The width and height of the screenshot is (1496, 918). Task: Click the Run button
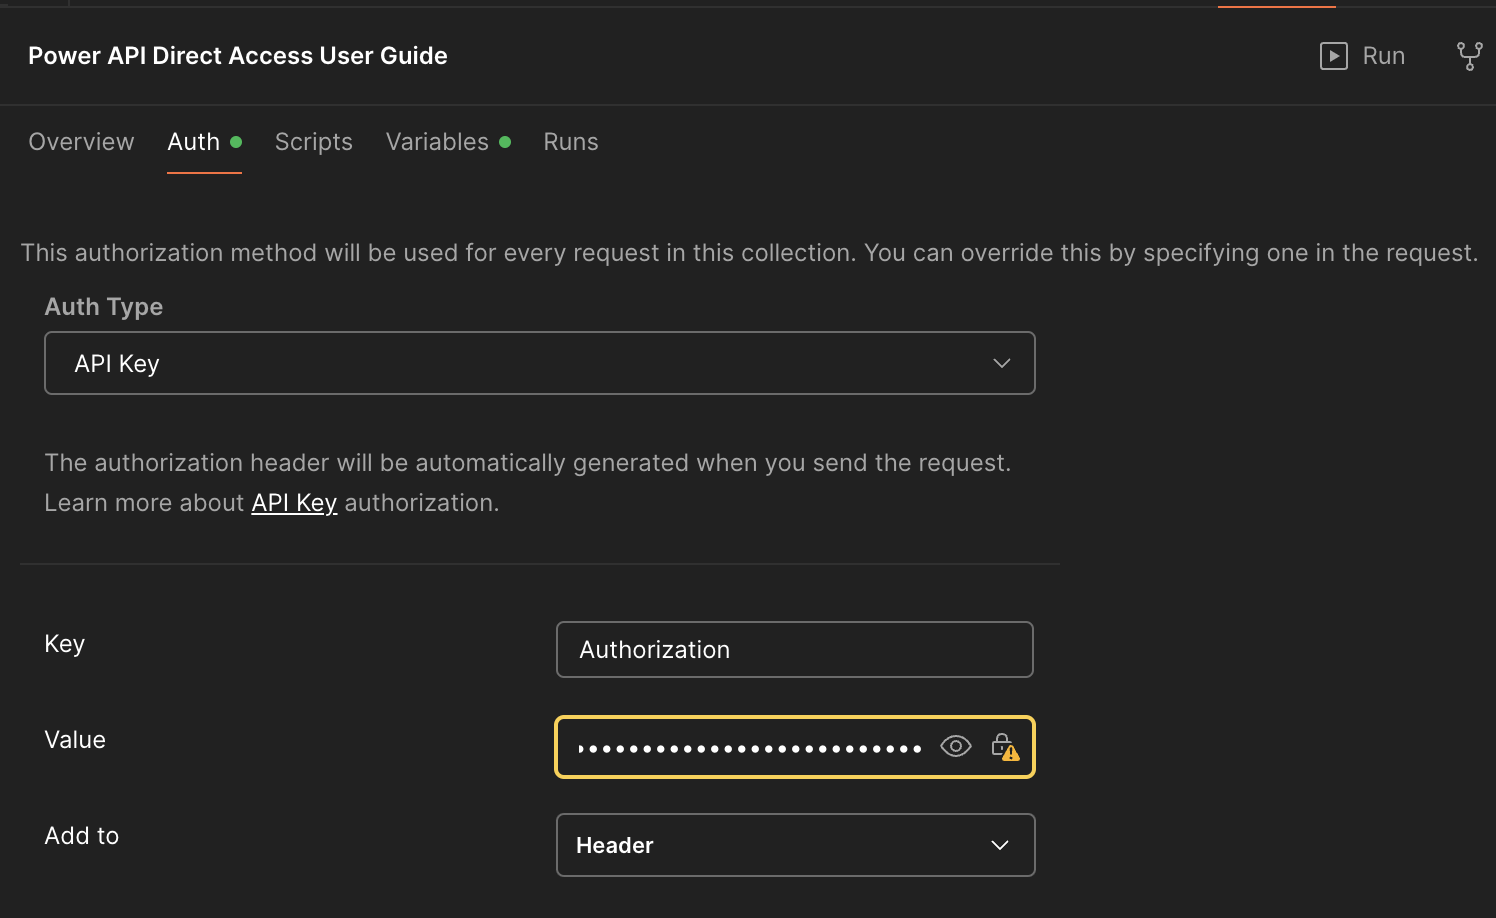pyautogui.click(x=1362, y=56)
